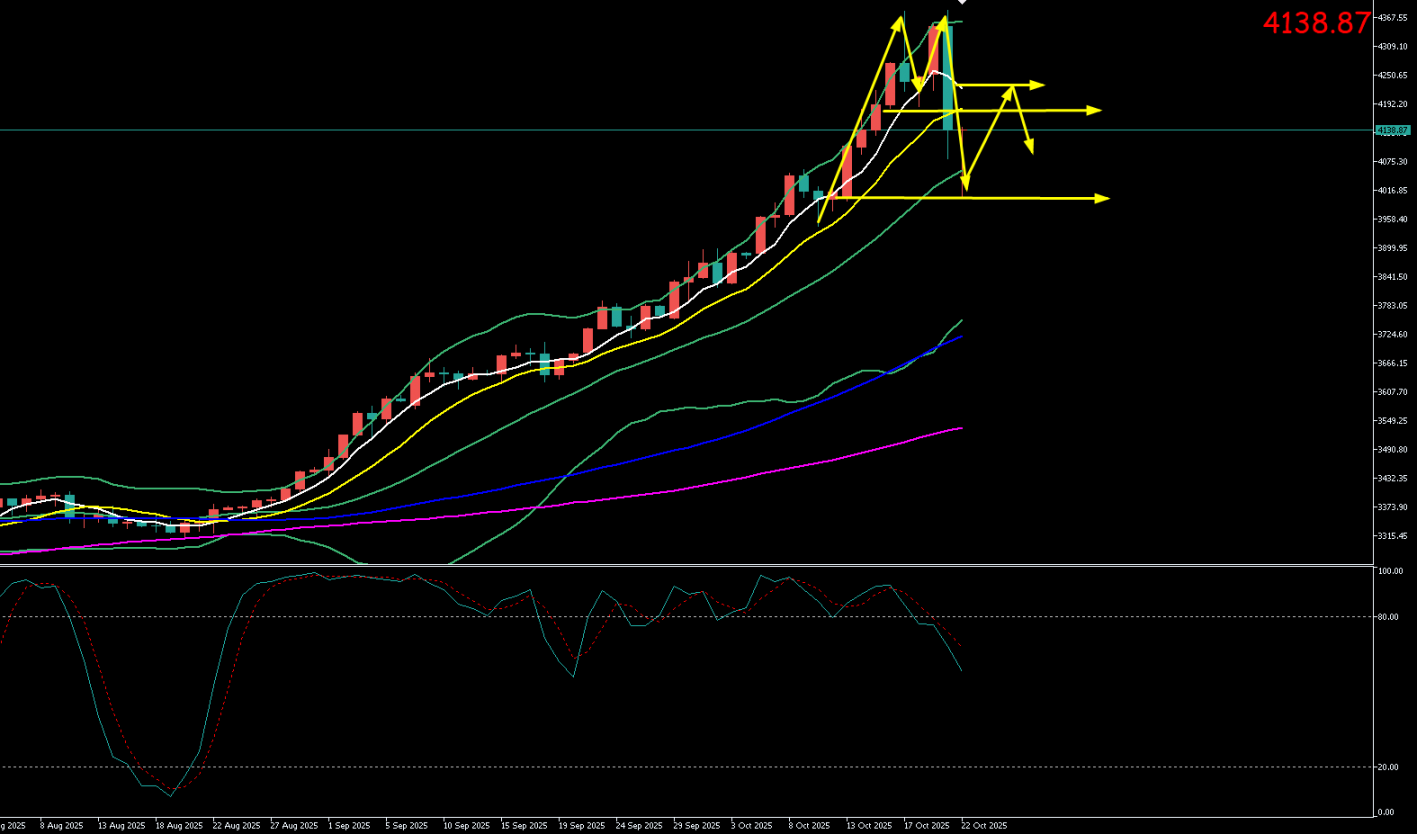This screenshot has width=1417, height=834.
Task: Select the 1 Sep 2025 date label
Action: click(x=349, y=826)
